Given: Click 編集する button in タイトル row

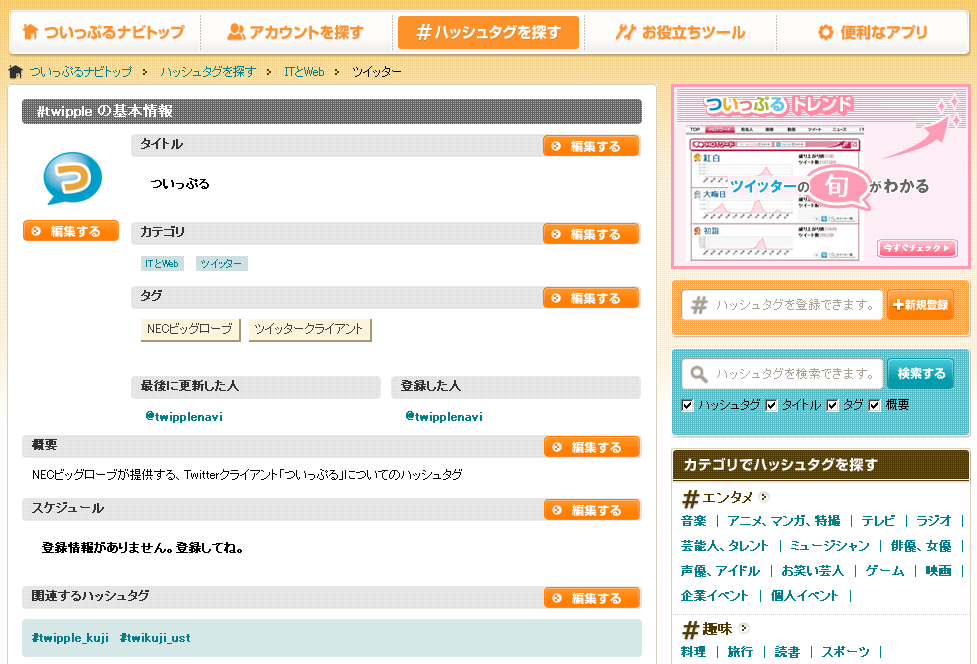Looking at the screenshot, I should point(591,146).
